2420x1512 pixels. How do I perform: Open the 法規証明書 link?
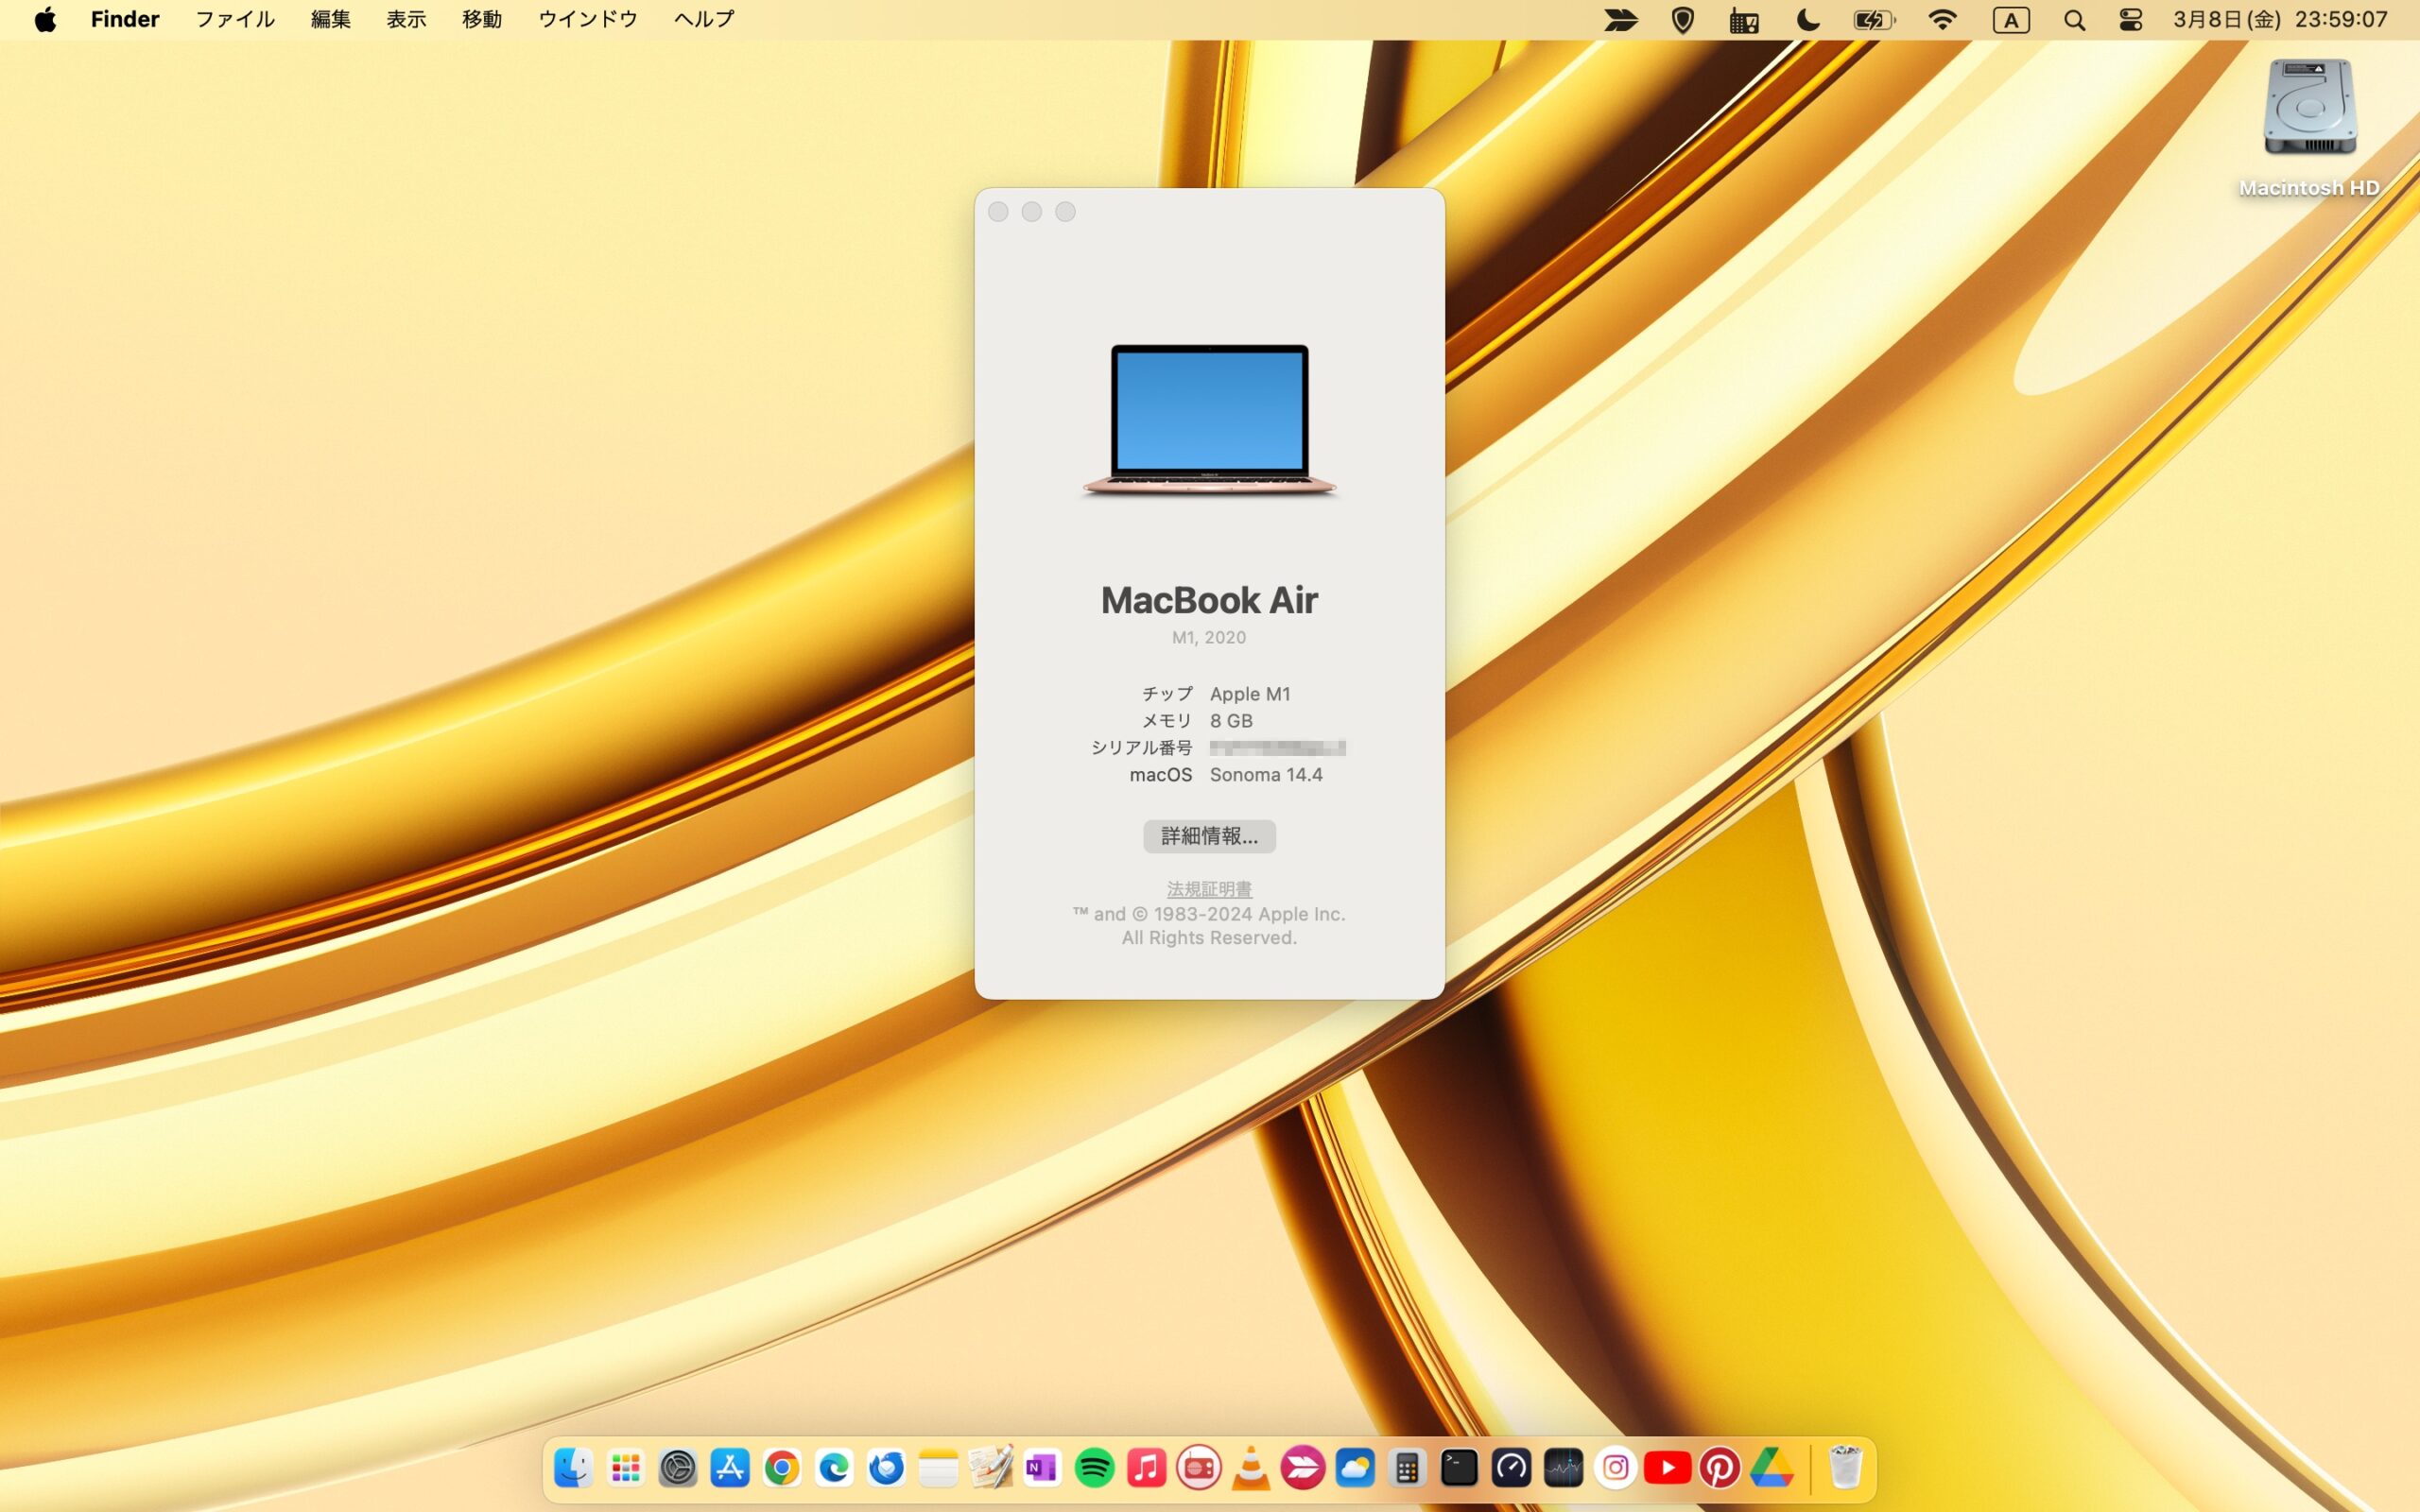click(1209, 888)
